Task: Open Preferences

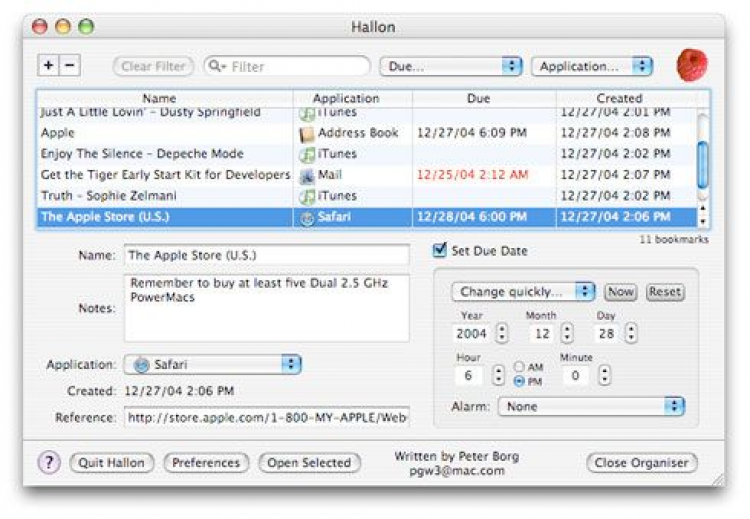Action: click(x=206, y=463)
